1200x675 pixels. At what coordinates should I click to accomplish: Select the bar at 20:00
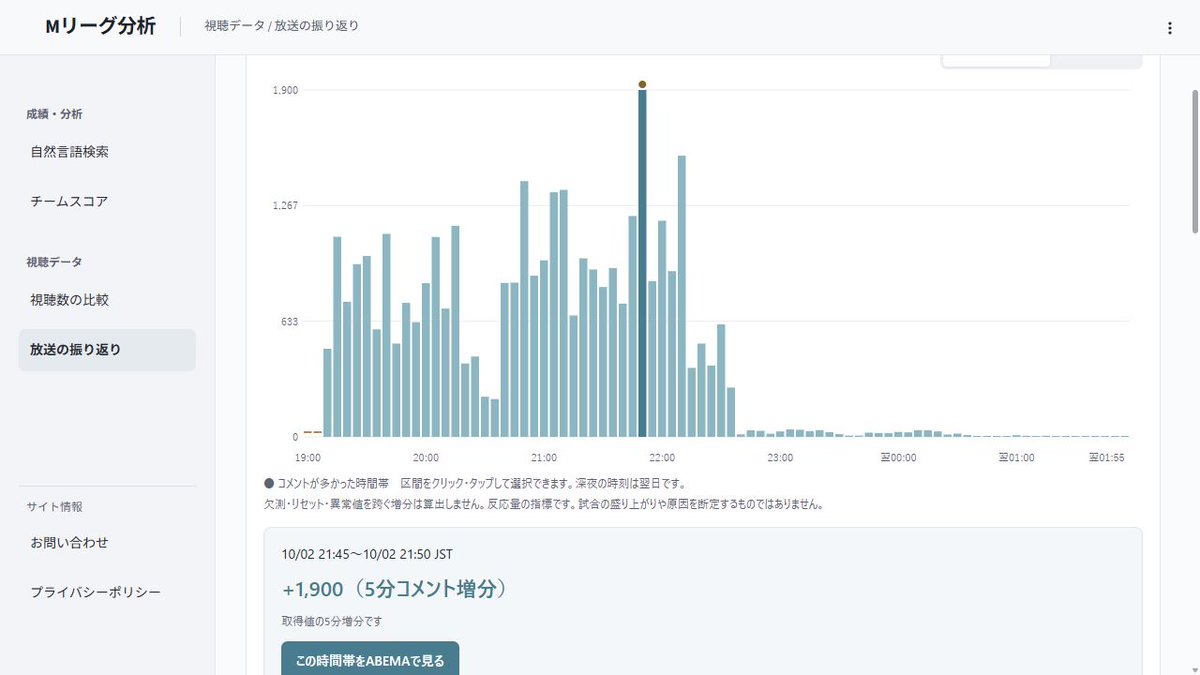point(426,360)
